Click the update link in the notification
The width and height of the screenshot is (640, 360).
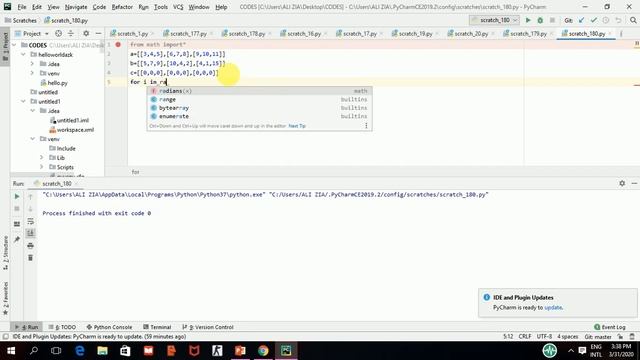coord(553,307)
